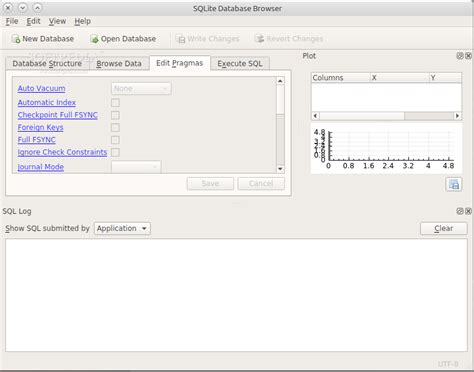Float the Plot panel using its undock icon

click(460, 56)
